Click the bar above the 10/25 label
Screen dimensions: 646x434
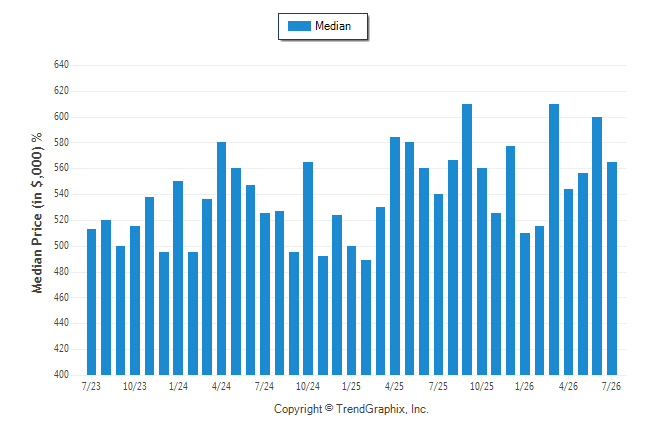point(482,271)
